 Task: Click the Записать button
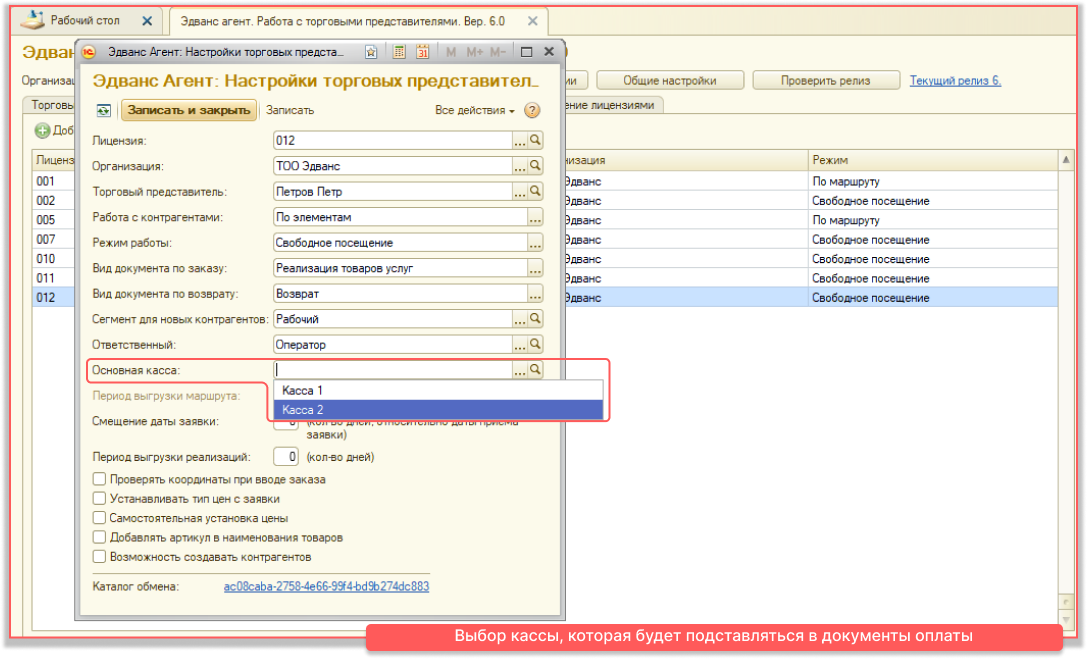point(290,110)
